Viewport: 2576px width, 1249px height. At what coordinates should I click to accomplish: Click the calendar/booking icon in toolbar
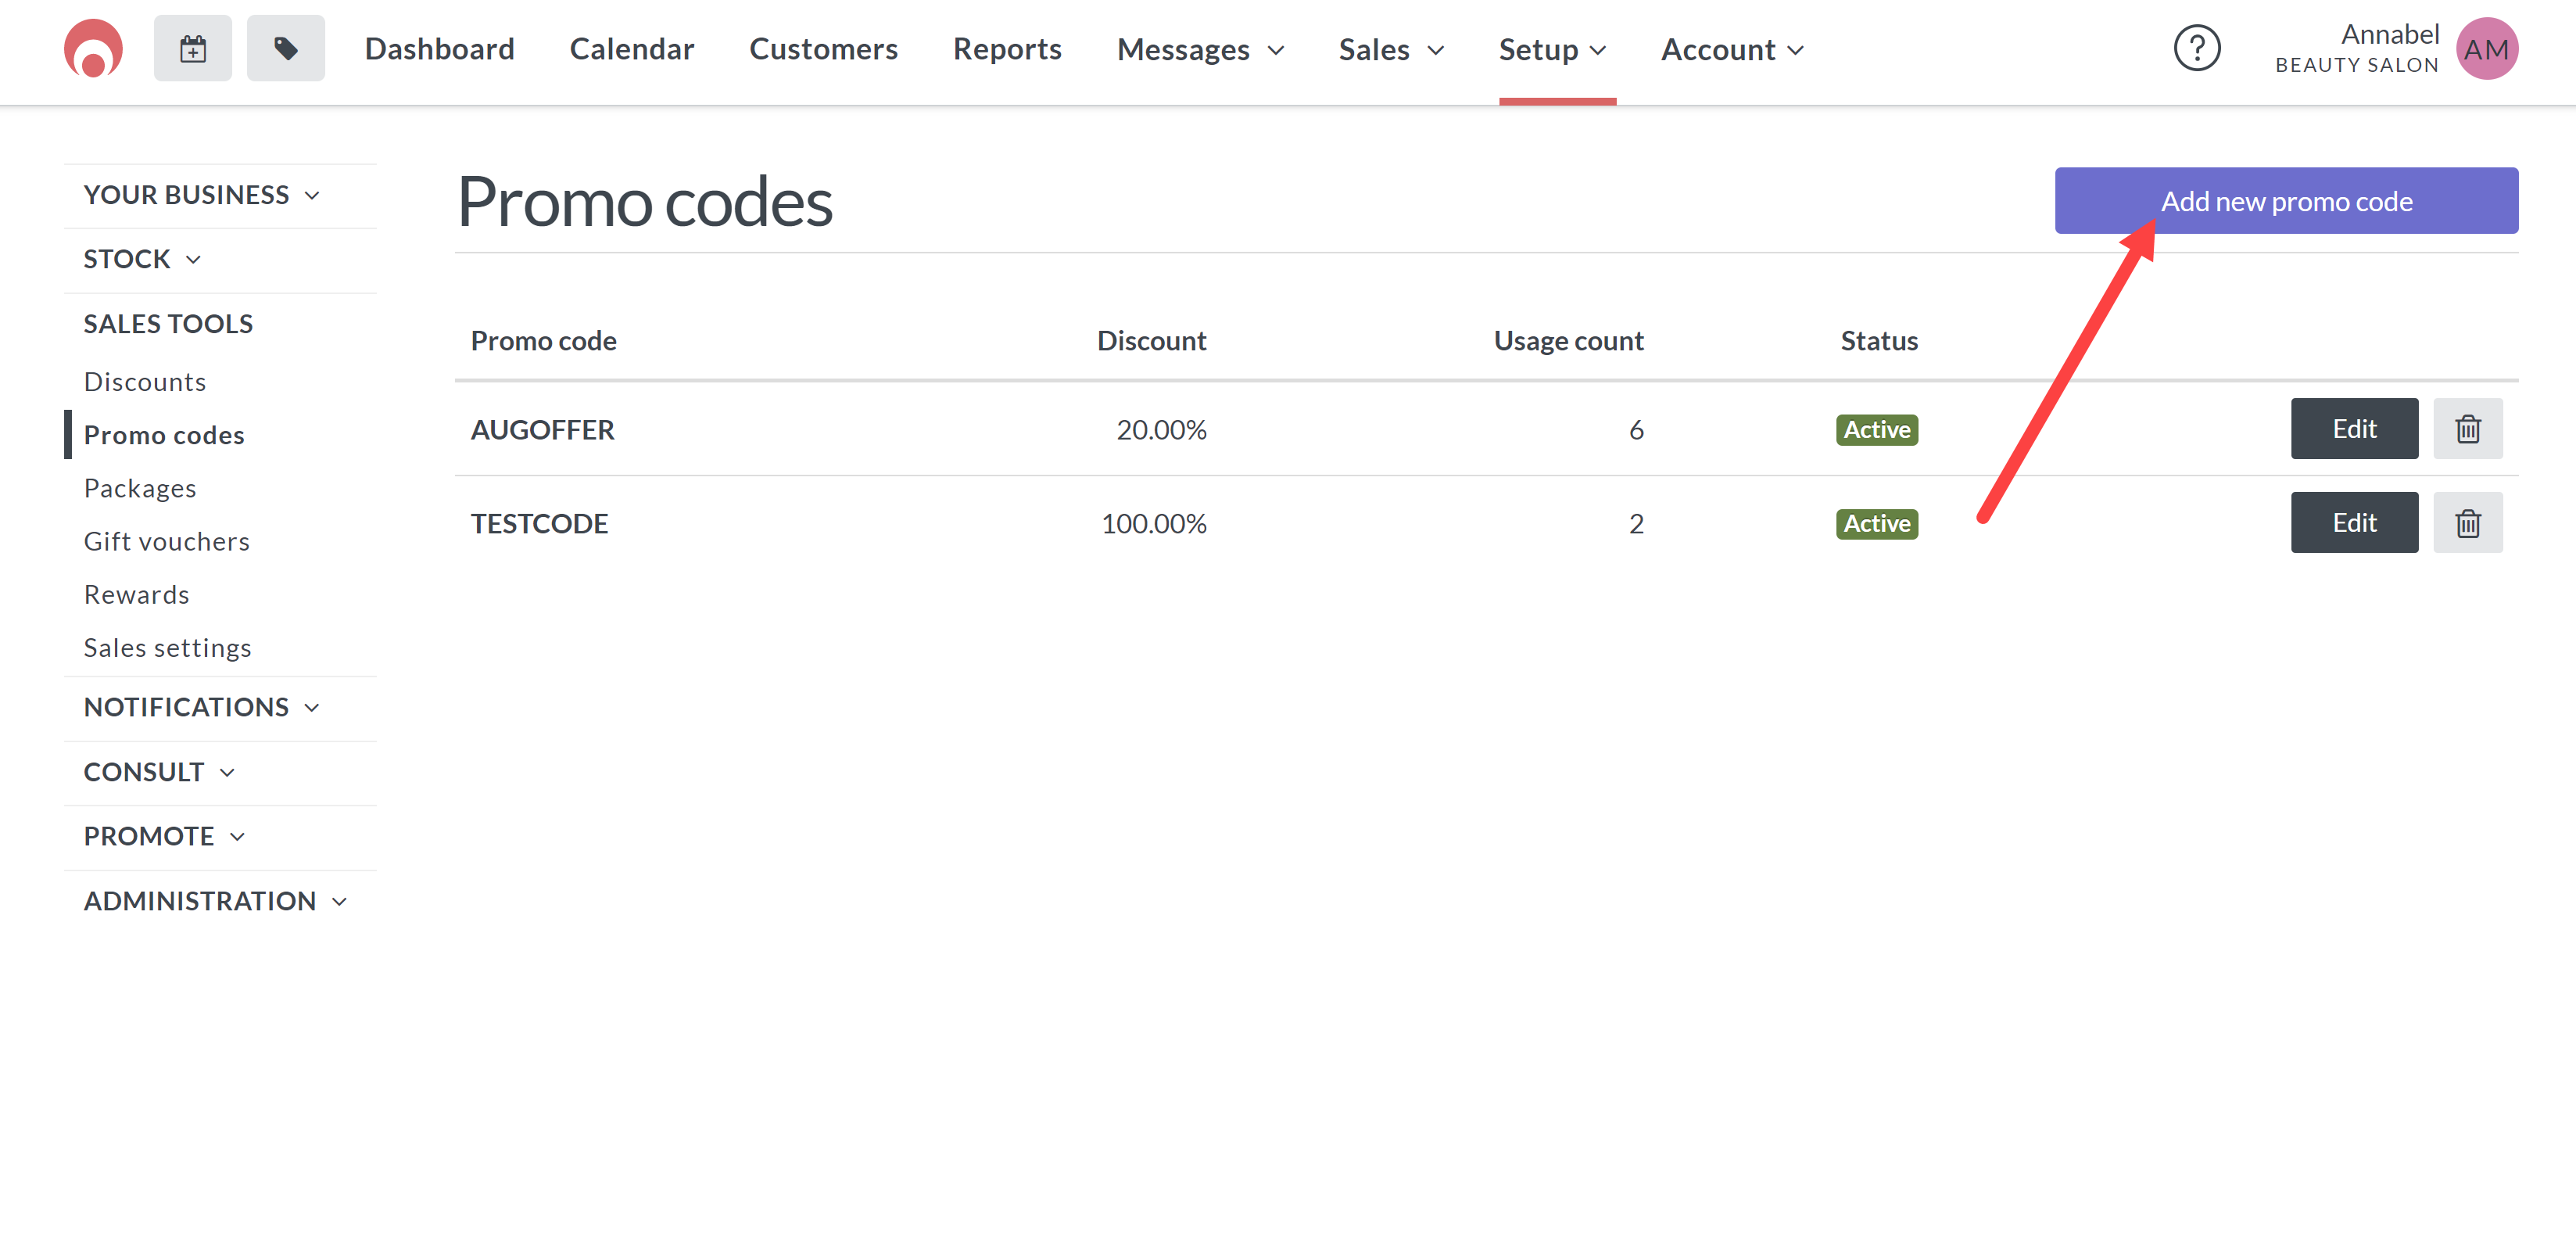click(x=192, y=49)
